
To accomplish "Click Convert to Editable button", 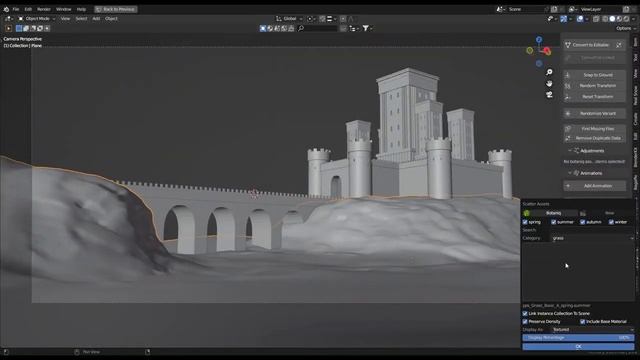I will pyautogui.click(x=589, y=45).
